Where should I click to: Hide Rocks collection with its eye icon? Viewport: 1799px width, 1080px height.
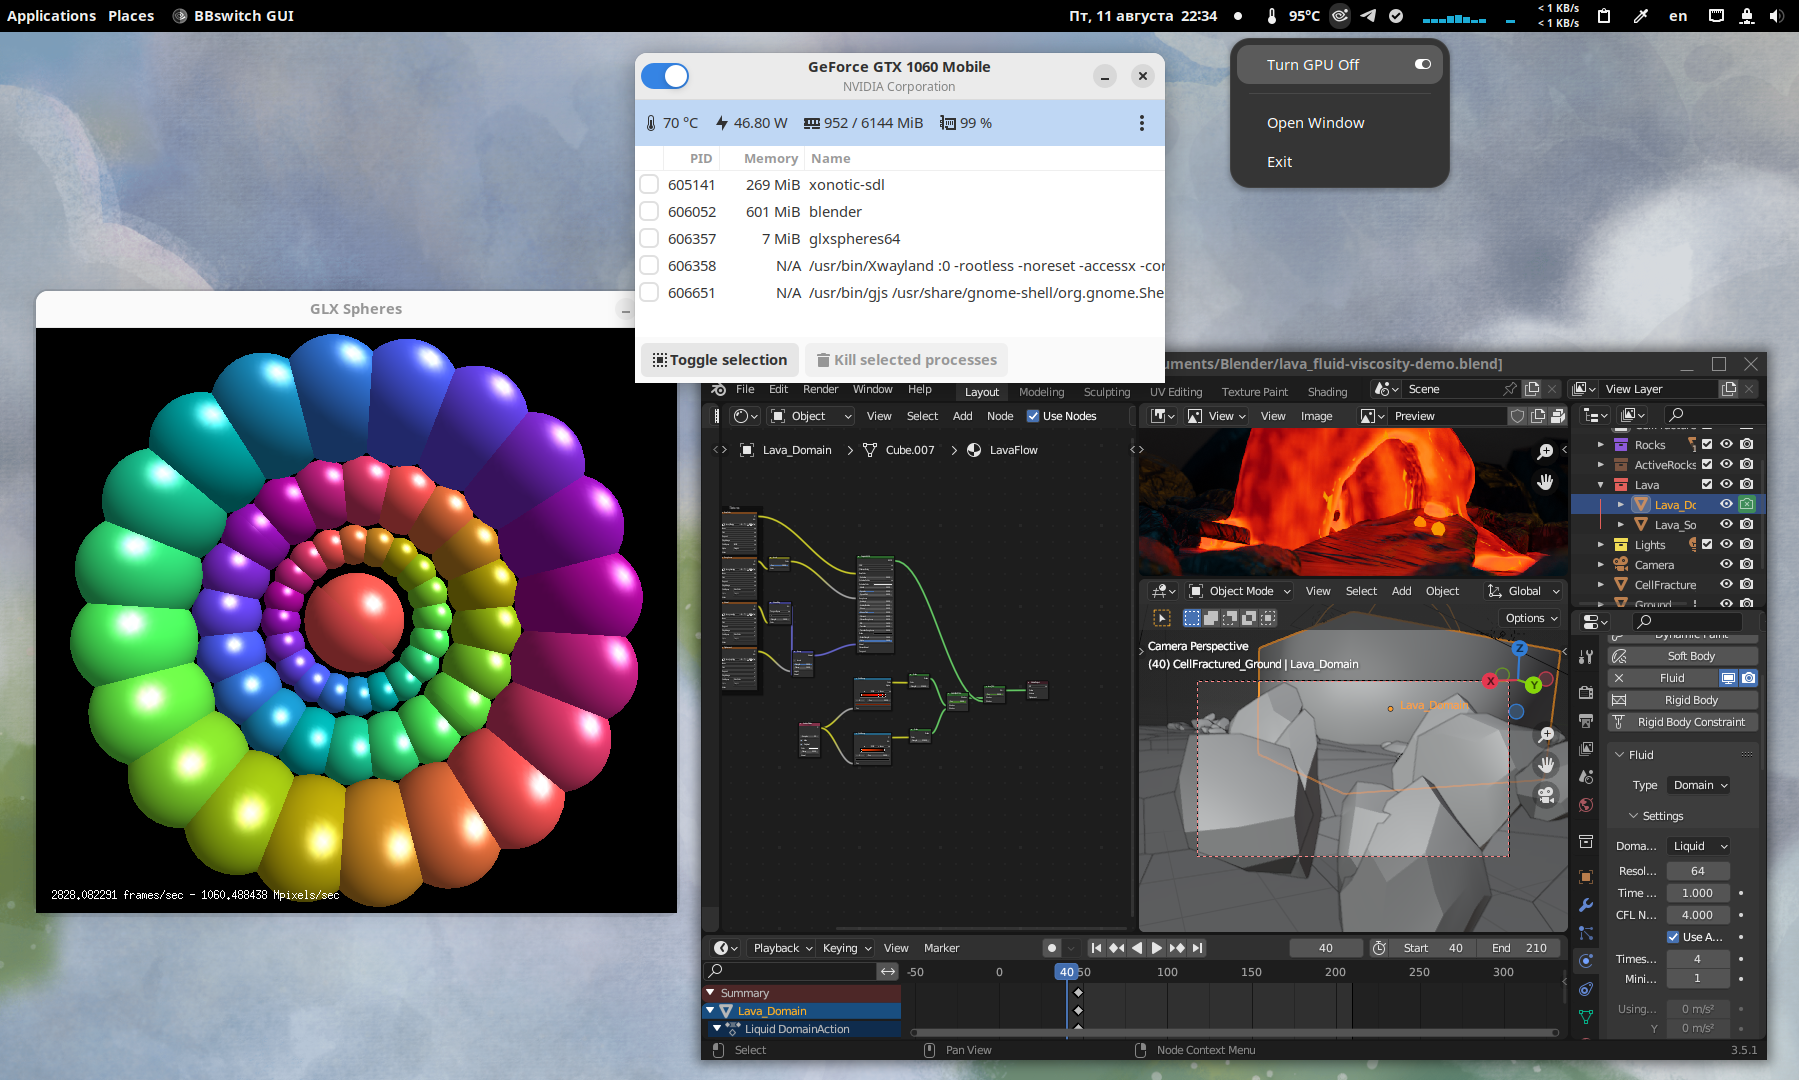(1726, 444)
